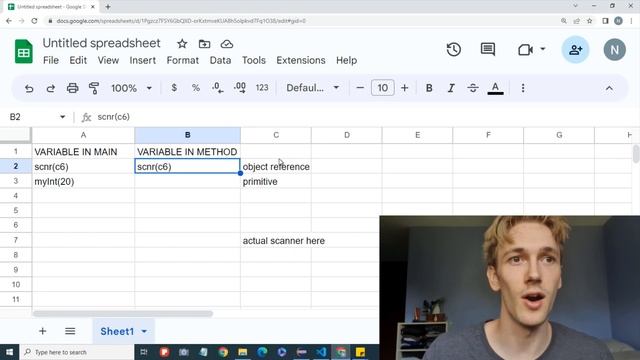Star the Untitled spreadsheet

pyautogui.click(x=182, y=44)
